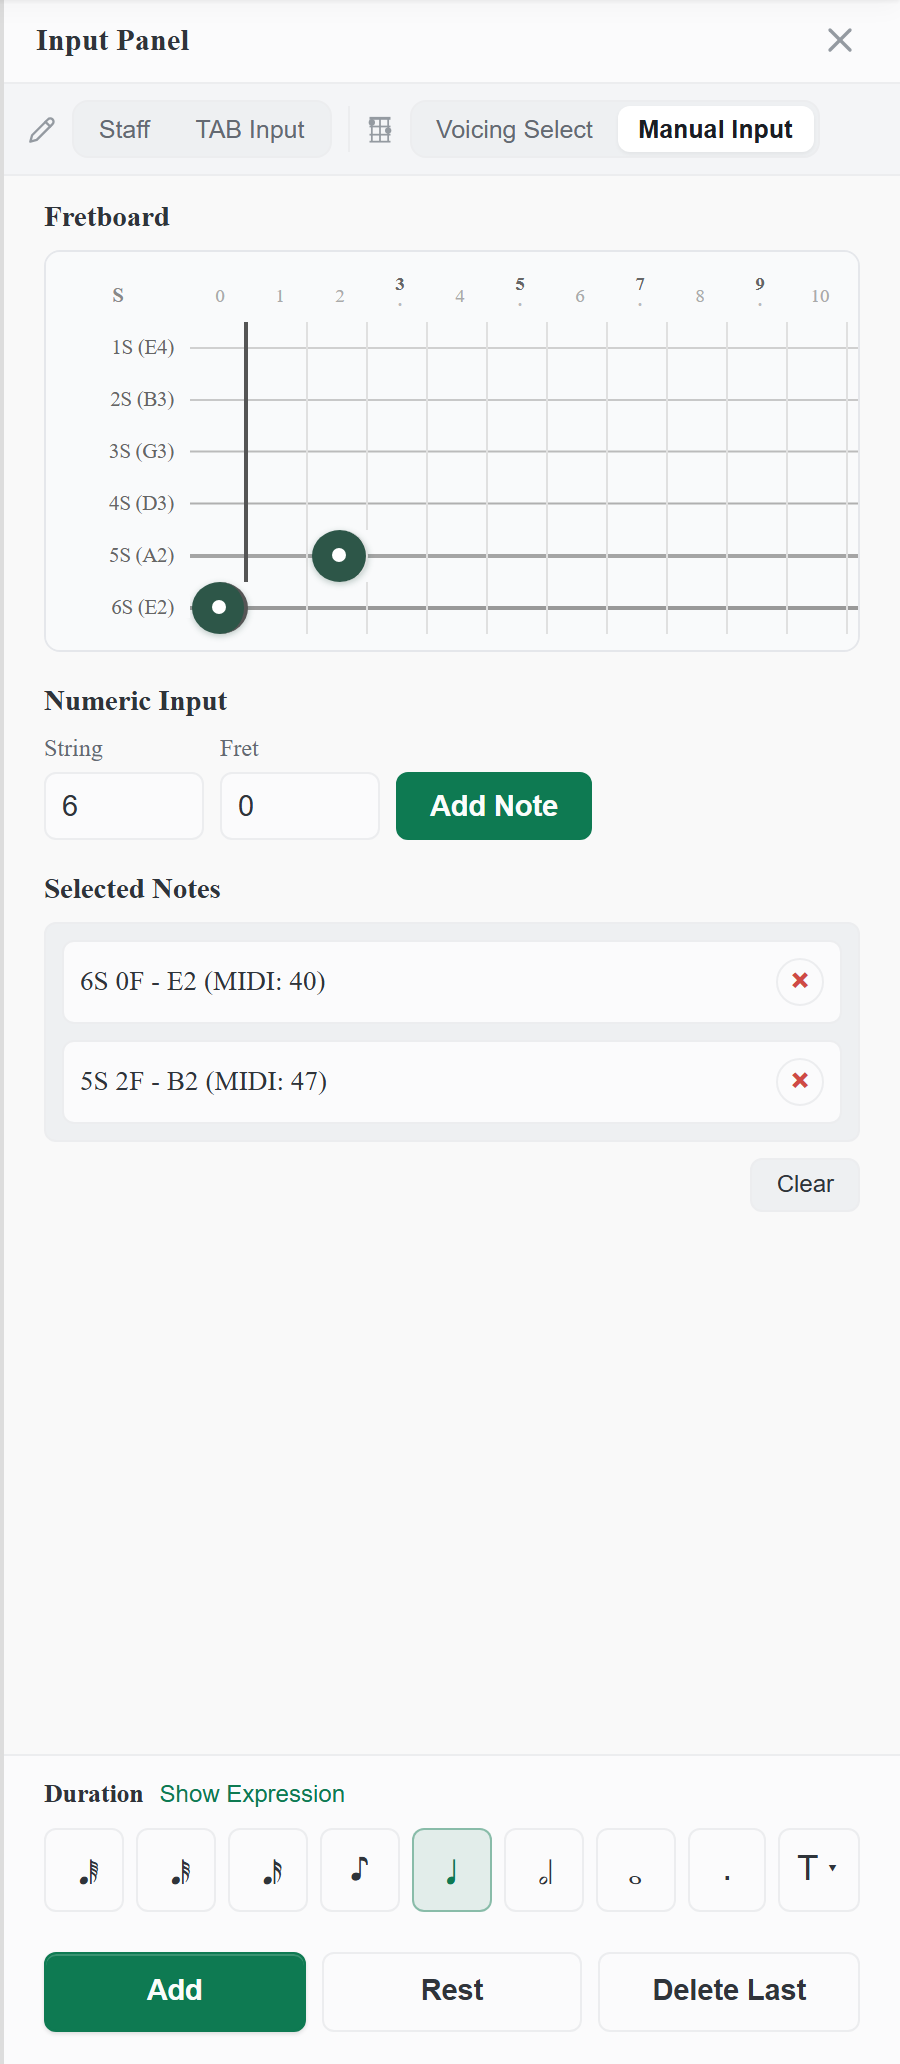This screenshot has width=900, height=2064.
Task: Toggle the fretboard marker on 5S fret 2
Action: 339,555
